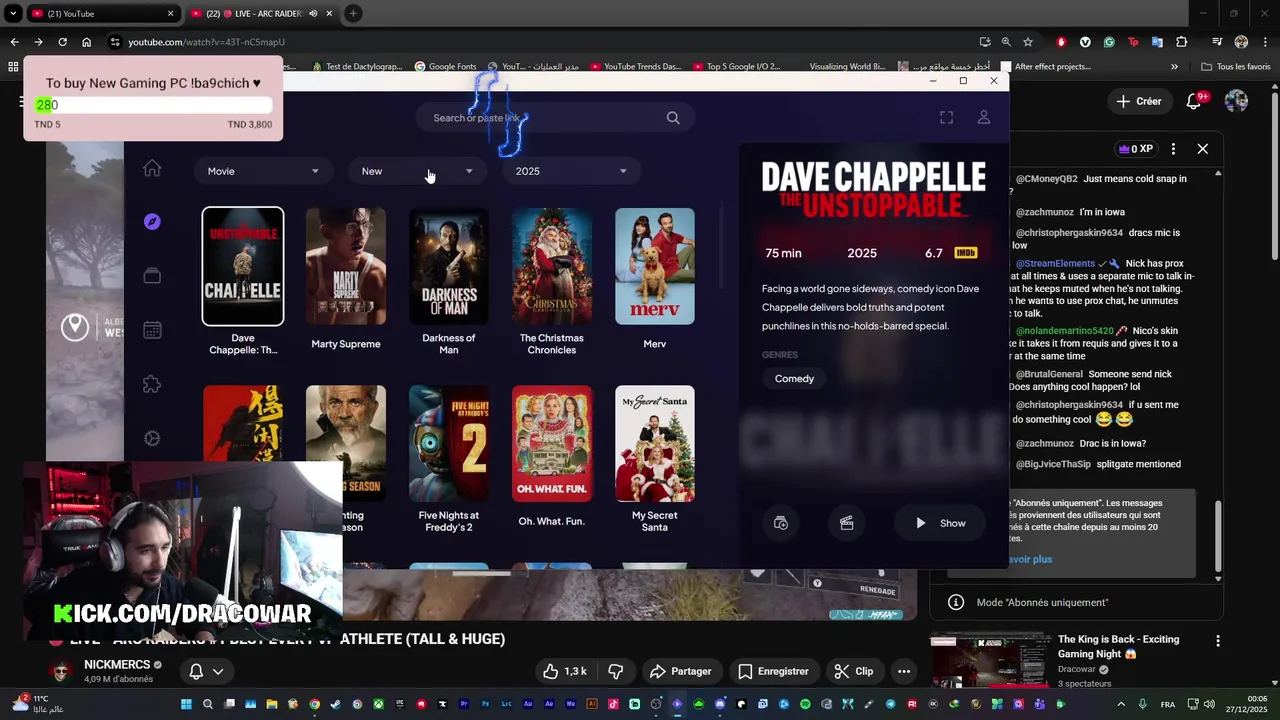
Task: Show hidden system tray icons
Action: click(x=1120, y=704)
